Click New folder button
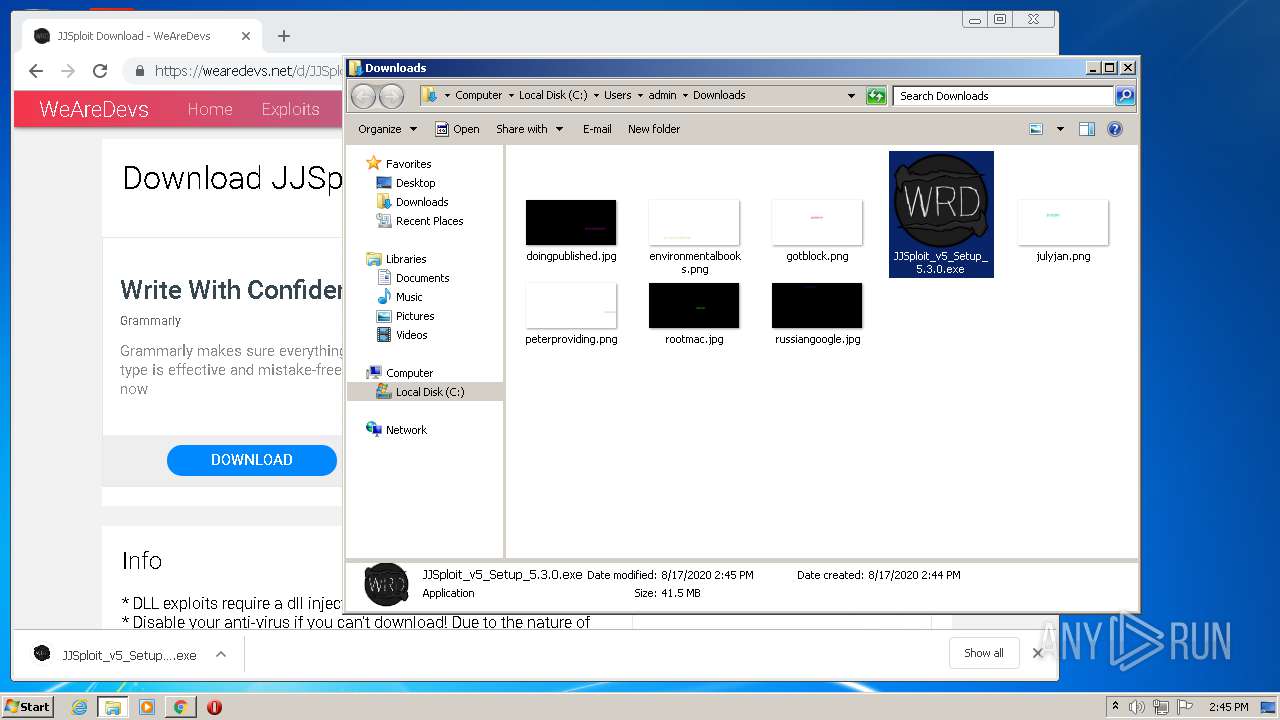This screenshot has height=720, width=1280. coord(654,129)
